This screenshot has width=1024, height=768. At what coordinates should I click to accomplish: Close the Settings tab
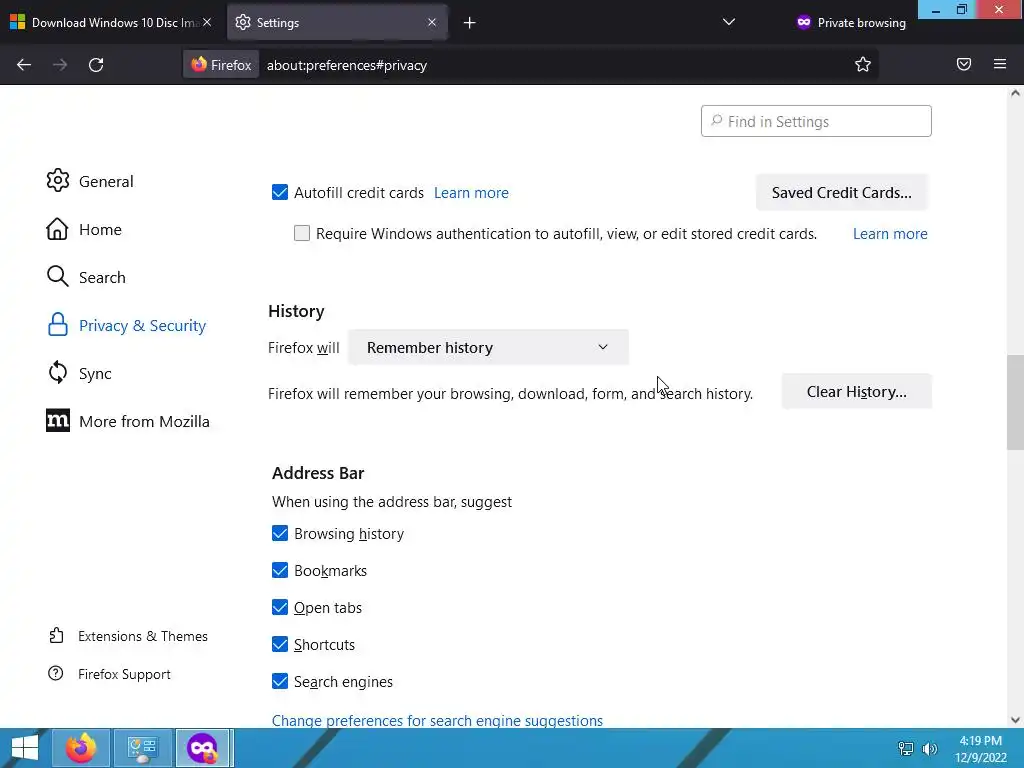432,22
